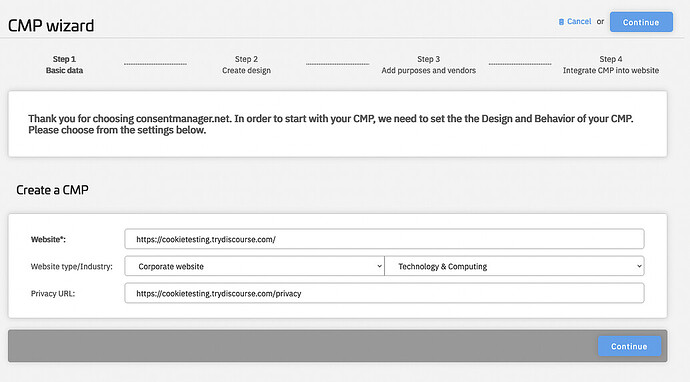
Task: Click the 'Create a CMP' heading
Action: (x=52, y=190)
